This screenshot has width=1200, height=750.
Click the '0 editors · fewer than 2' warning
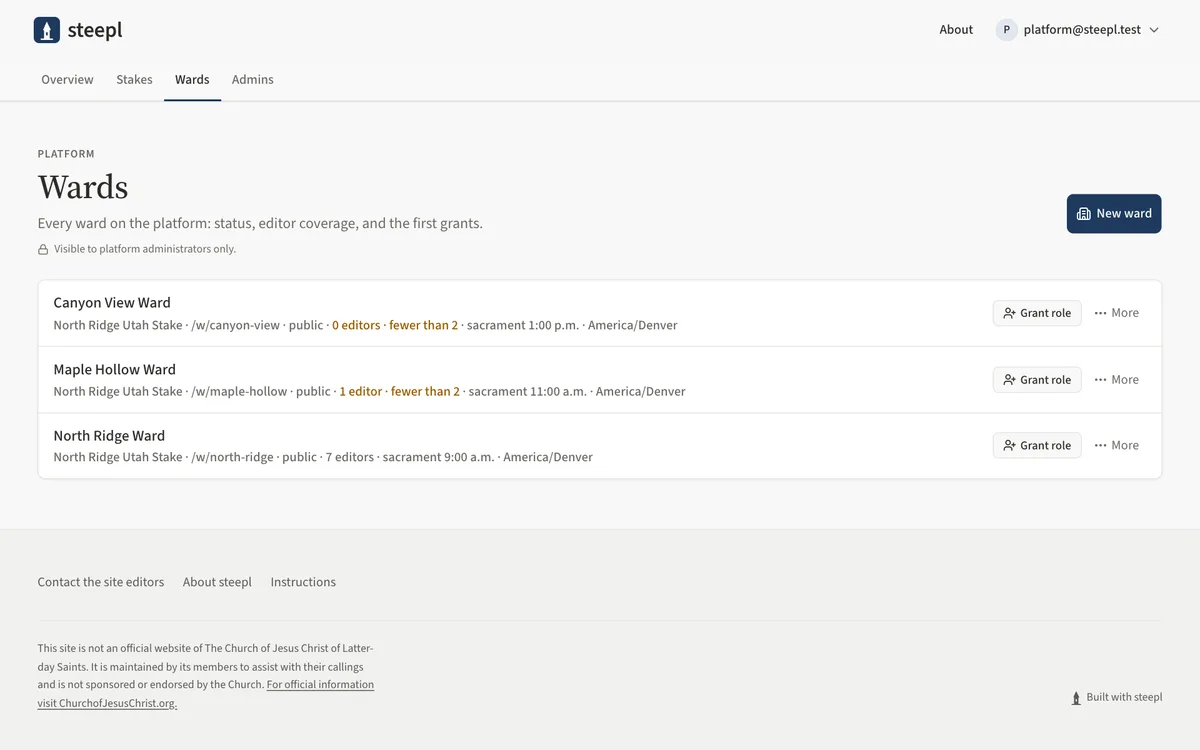tap(395, 325)
